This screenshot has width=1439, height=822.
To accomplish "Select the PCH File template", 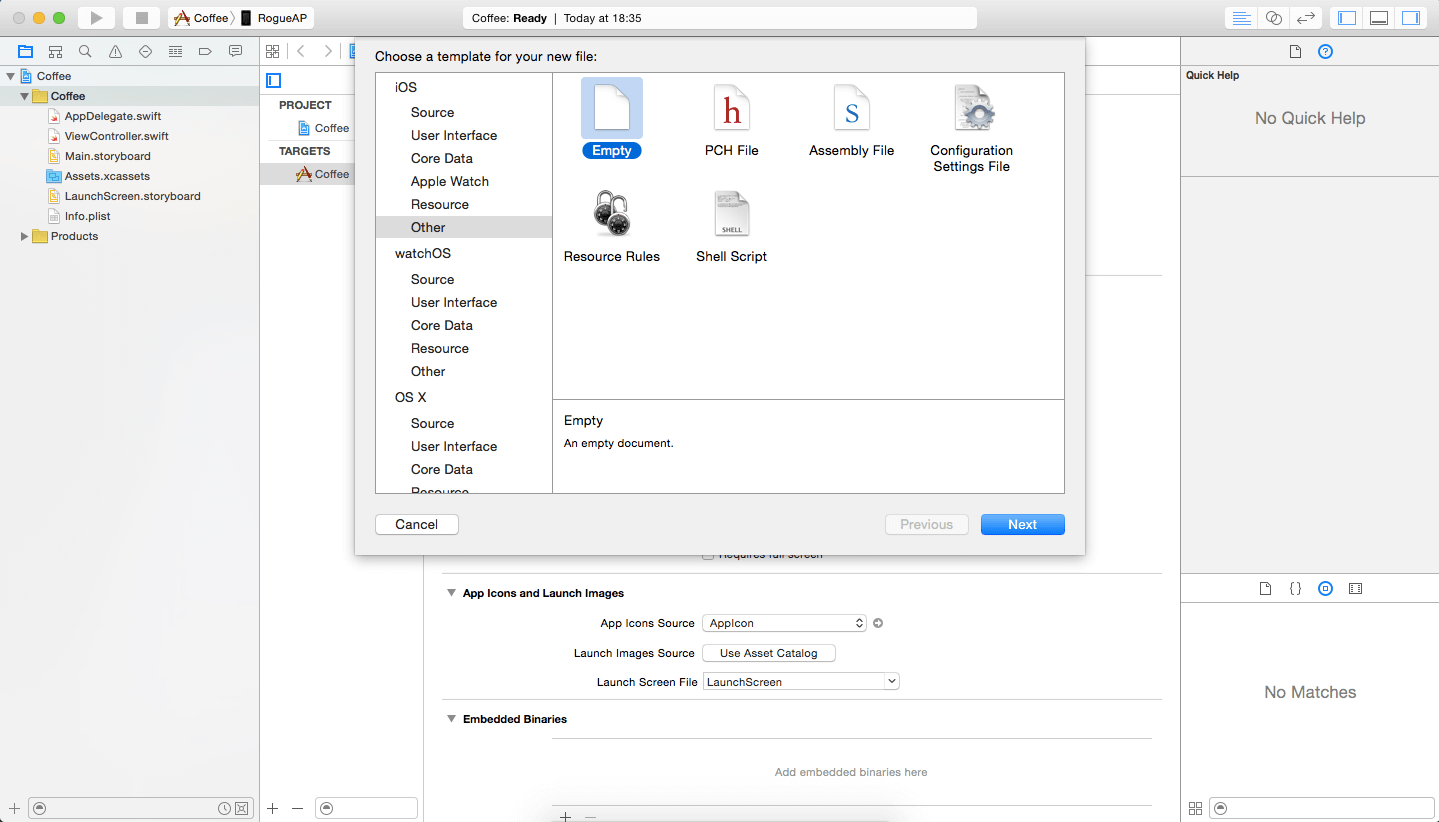I will (732, 119).
